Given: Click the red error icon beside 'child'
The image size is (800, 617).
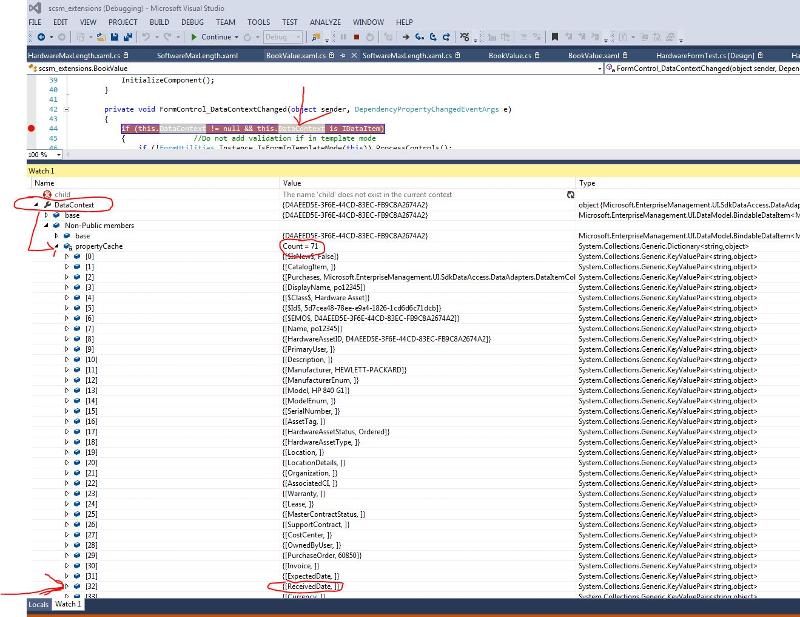Looking at the screenshot, I should pos(47,194).
